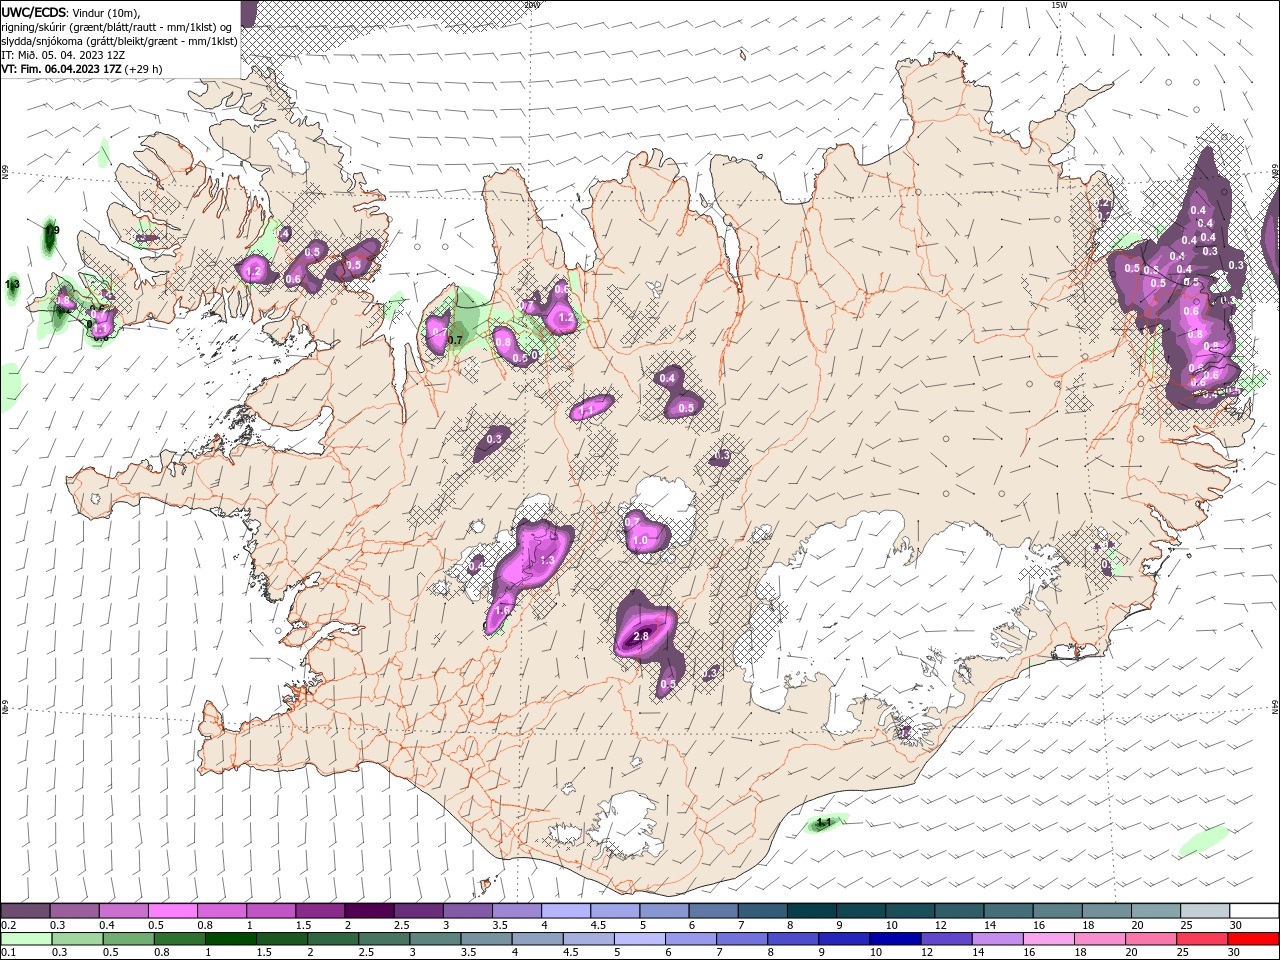The width and height of the screenshot is (1280, 960).
Task: Click the "UWC/ECDS" title text
Action: 34,12
